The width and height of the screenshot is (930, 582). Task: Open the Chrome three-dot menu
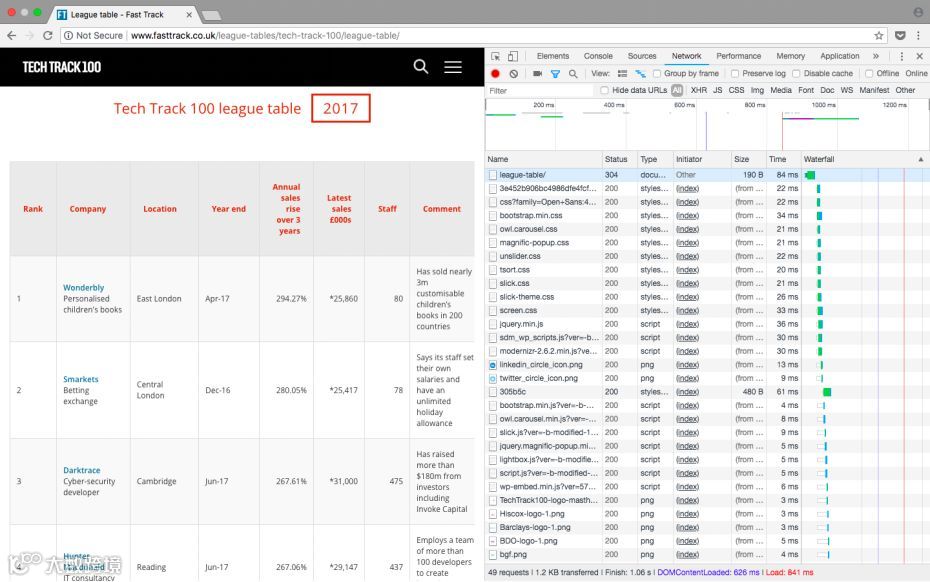[918, 36]
